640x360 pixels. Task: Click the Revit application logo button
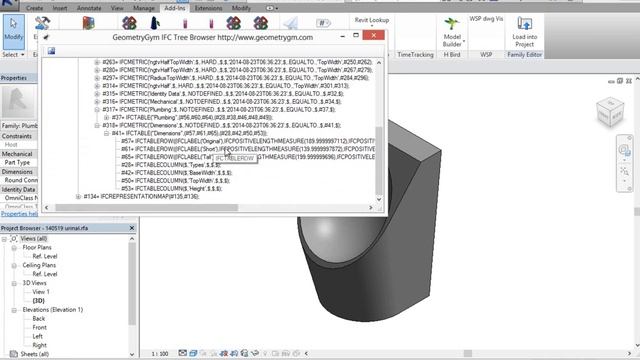coord(9,4)
